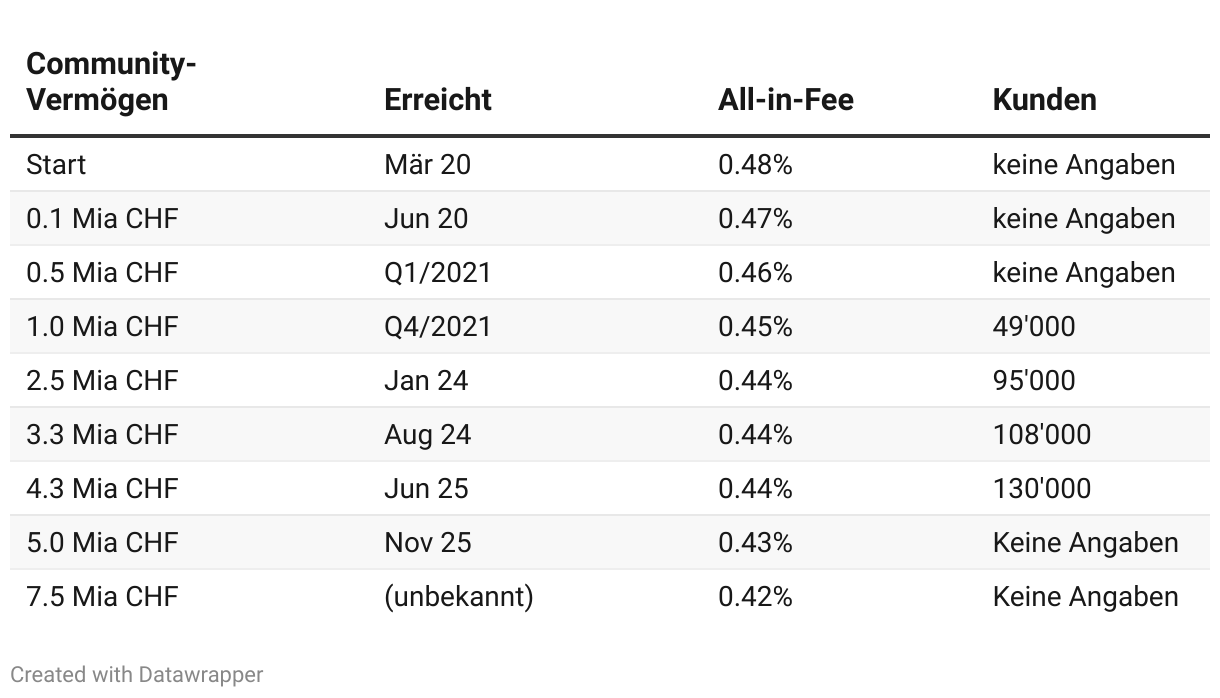Click the Q1/2021 date cell
The width and height of the screenshot is (1220, 698).
click(x=437, y=273)
